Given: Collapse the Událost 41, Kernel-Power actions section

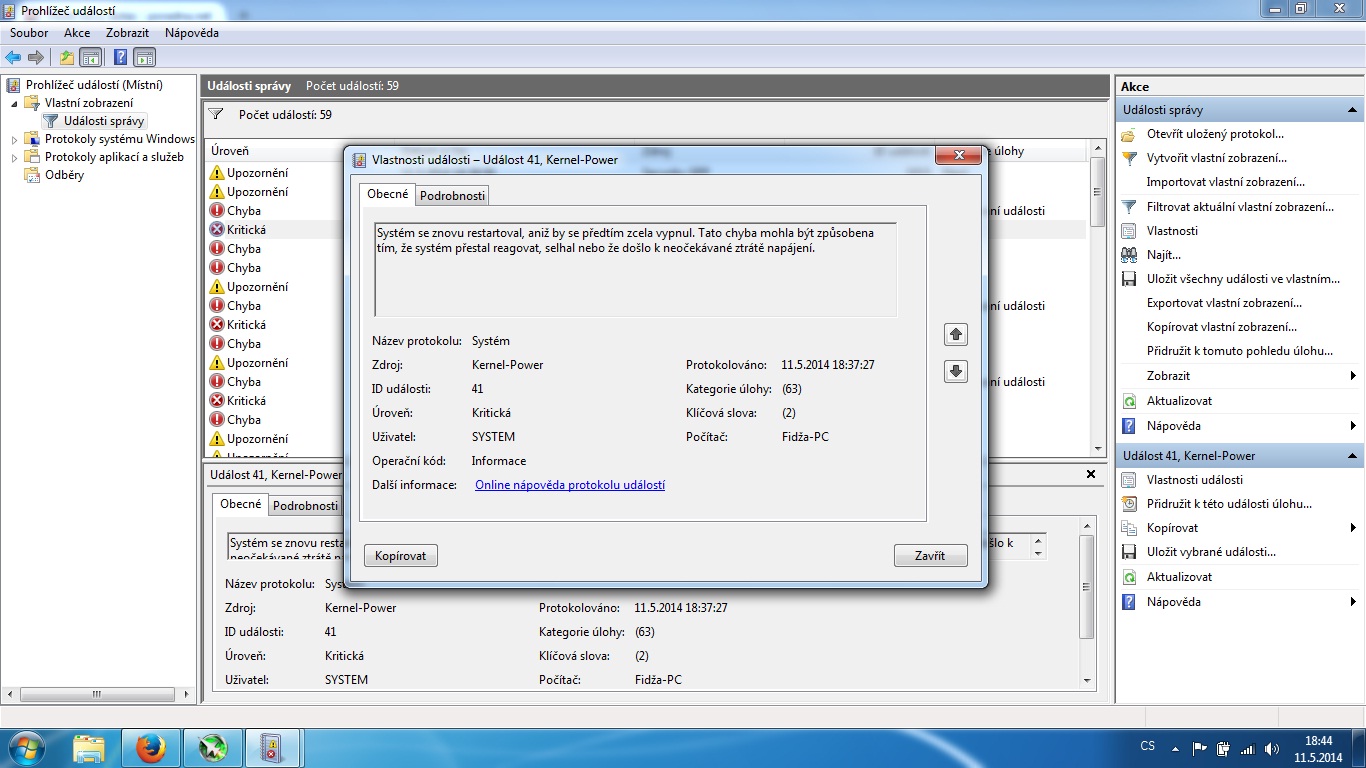Looking at the screenshot, I should 1353,456.
